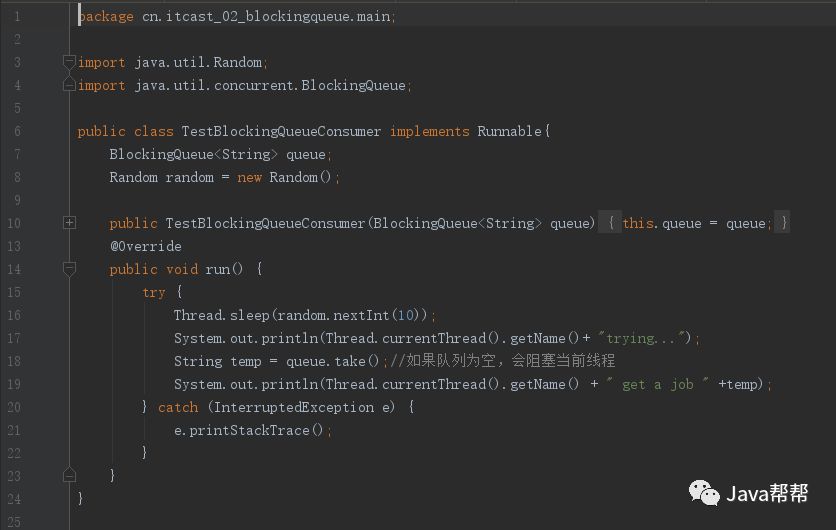Click new Random() on line 8
Image resolution: width=836 pixels, height=530 pixels.
click(284, 177)
